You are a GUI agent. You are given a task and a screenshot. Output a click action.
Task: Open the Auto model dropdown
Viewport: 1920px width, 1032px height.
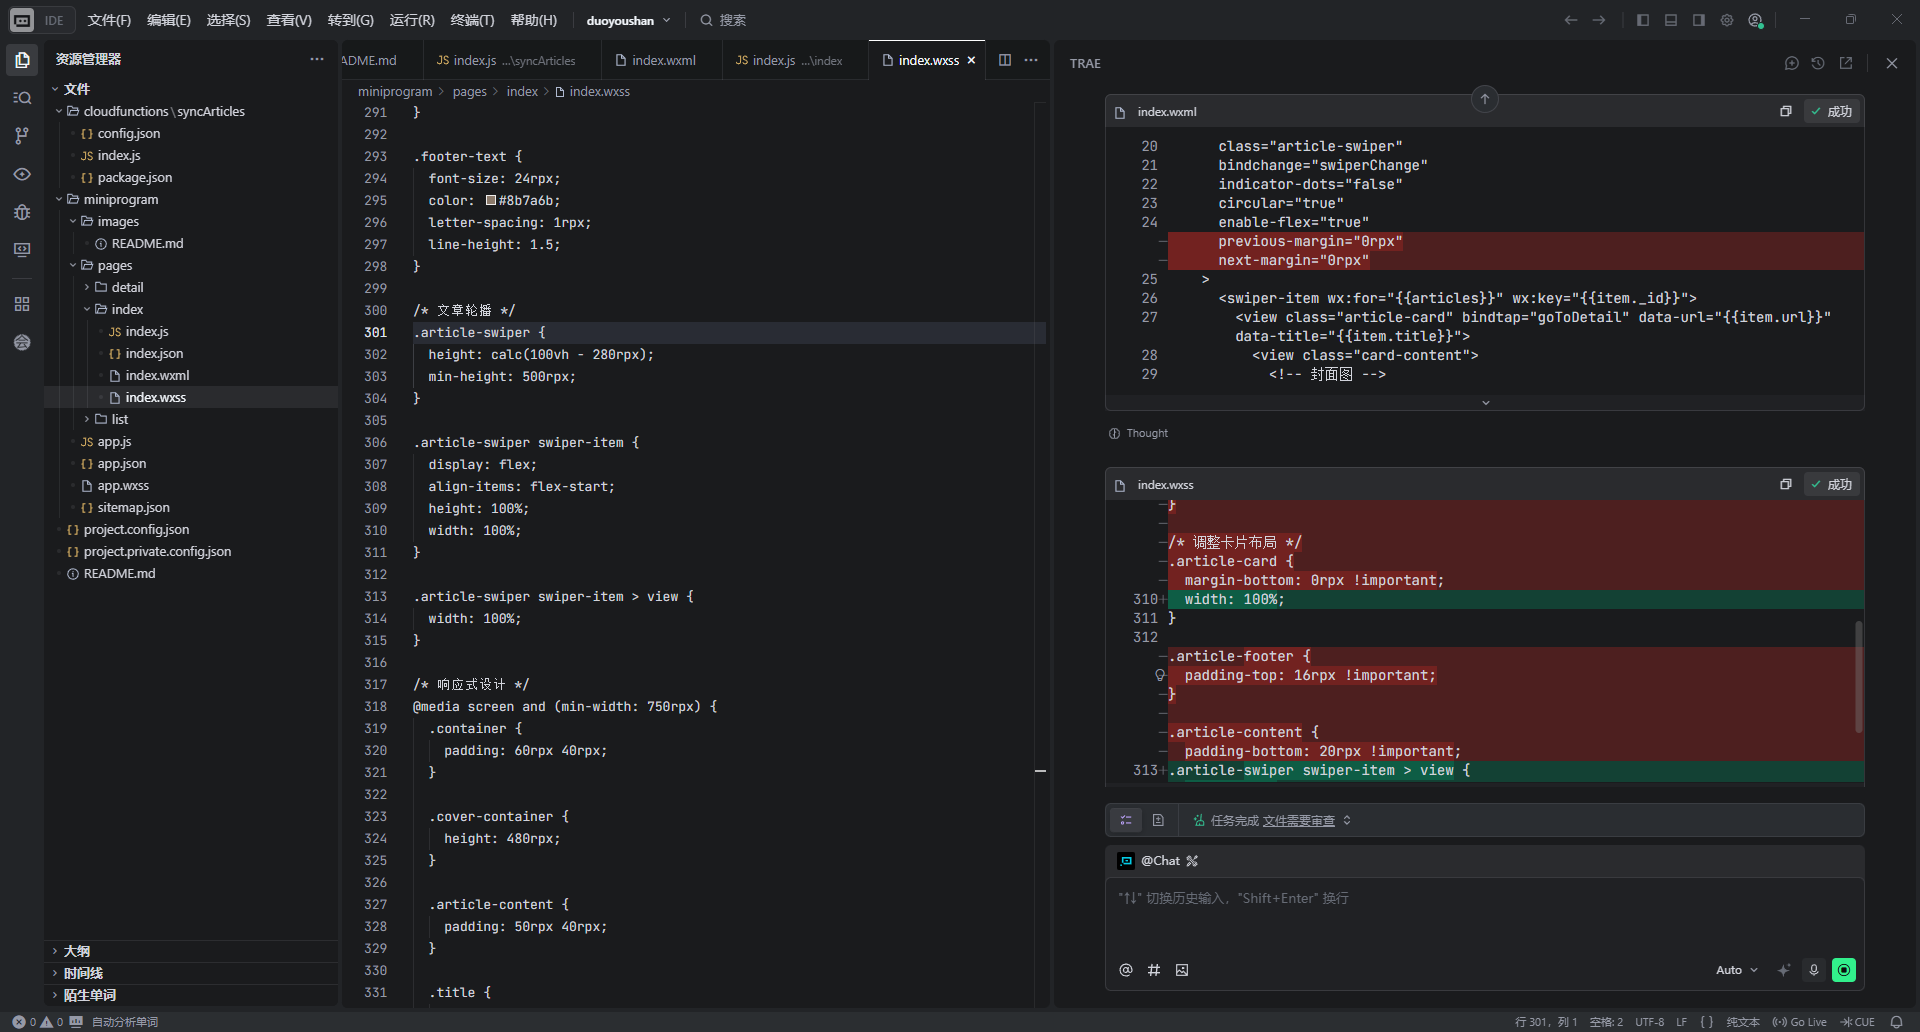[x=1736, y=970]
